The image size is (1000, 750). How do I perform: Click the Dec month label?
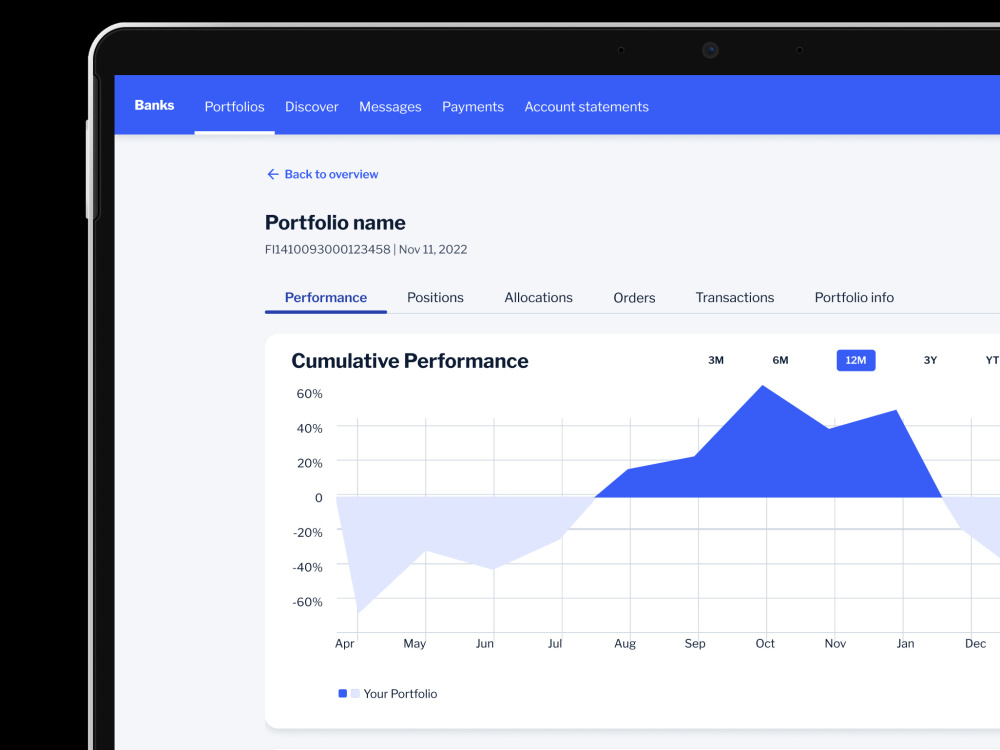[x=975, y=643]
